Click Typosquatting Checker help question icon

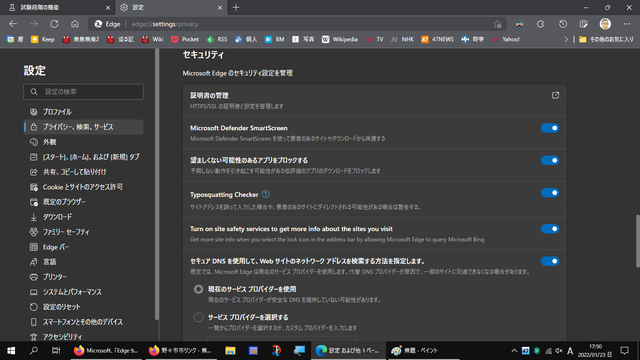pyautogui.click(x=265, y=194)
